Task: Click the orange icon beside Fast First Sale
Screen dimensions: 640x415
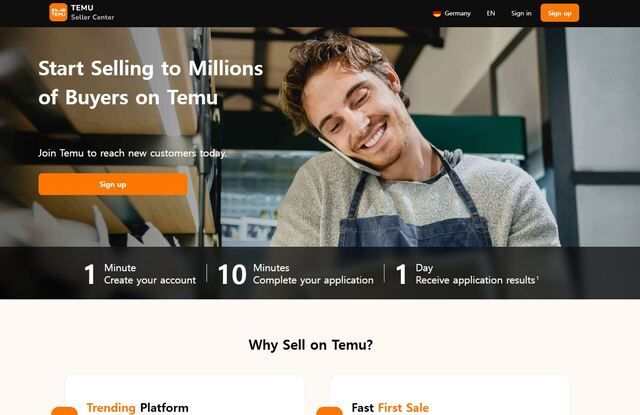Action: pyautogui.click(x=329, y=411)
